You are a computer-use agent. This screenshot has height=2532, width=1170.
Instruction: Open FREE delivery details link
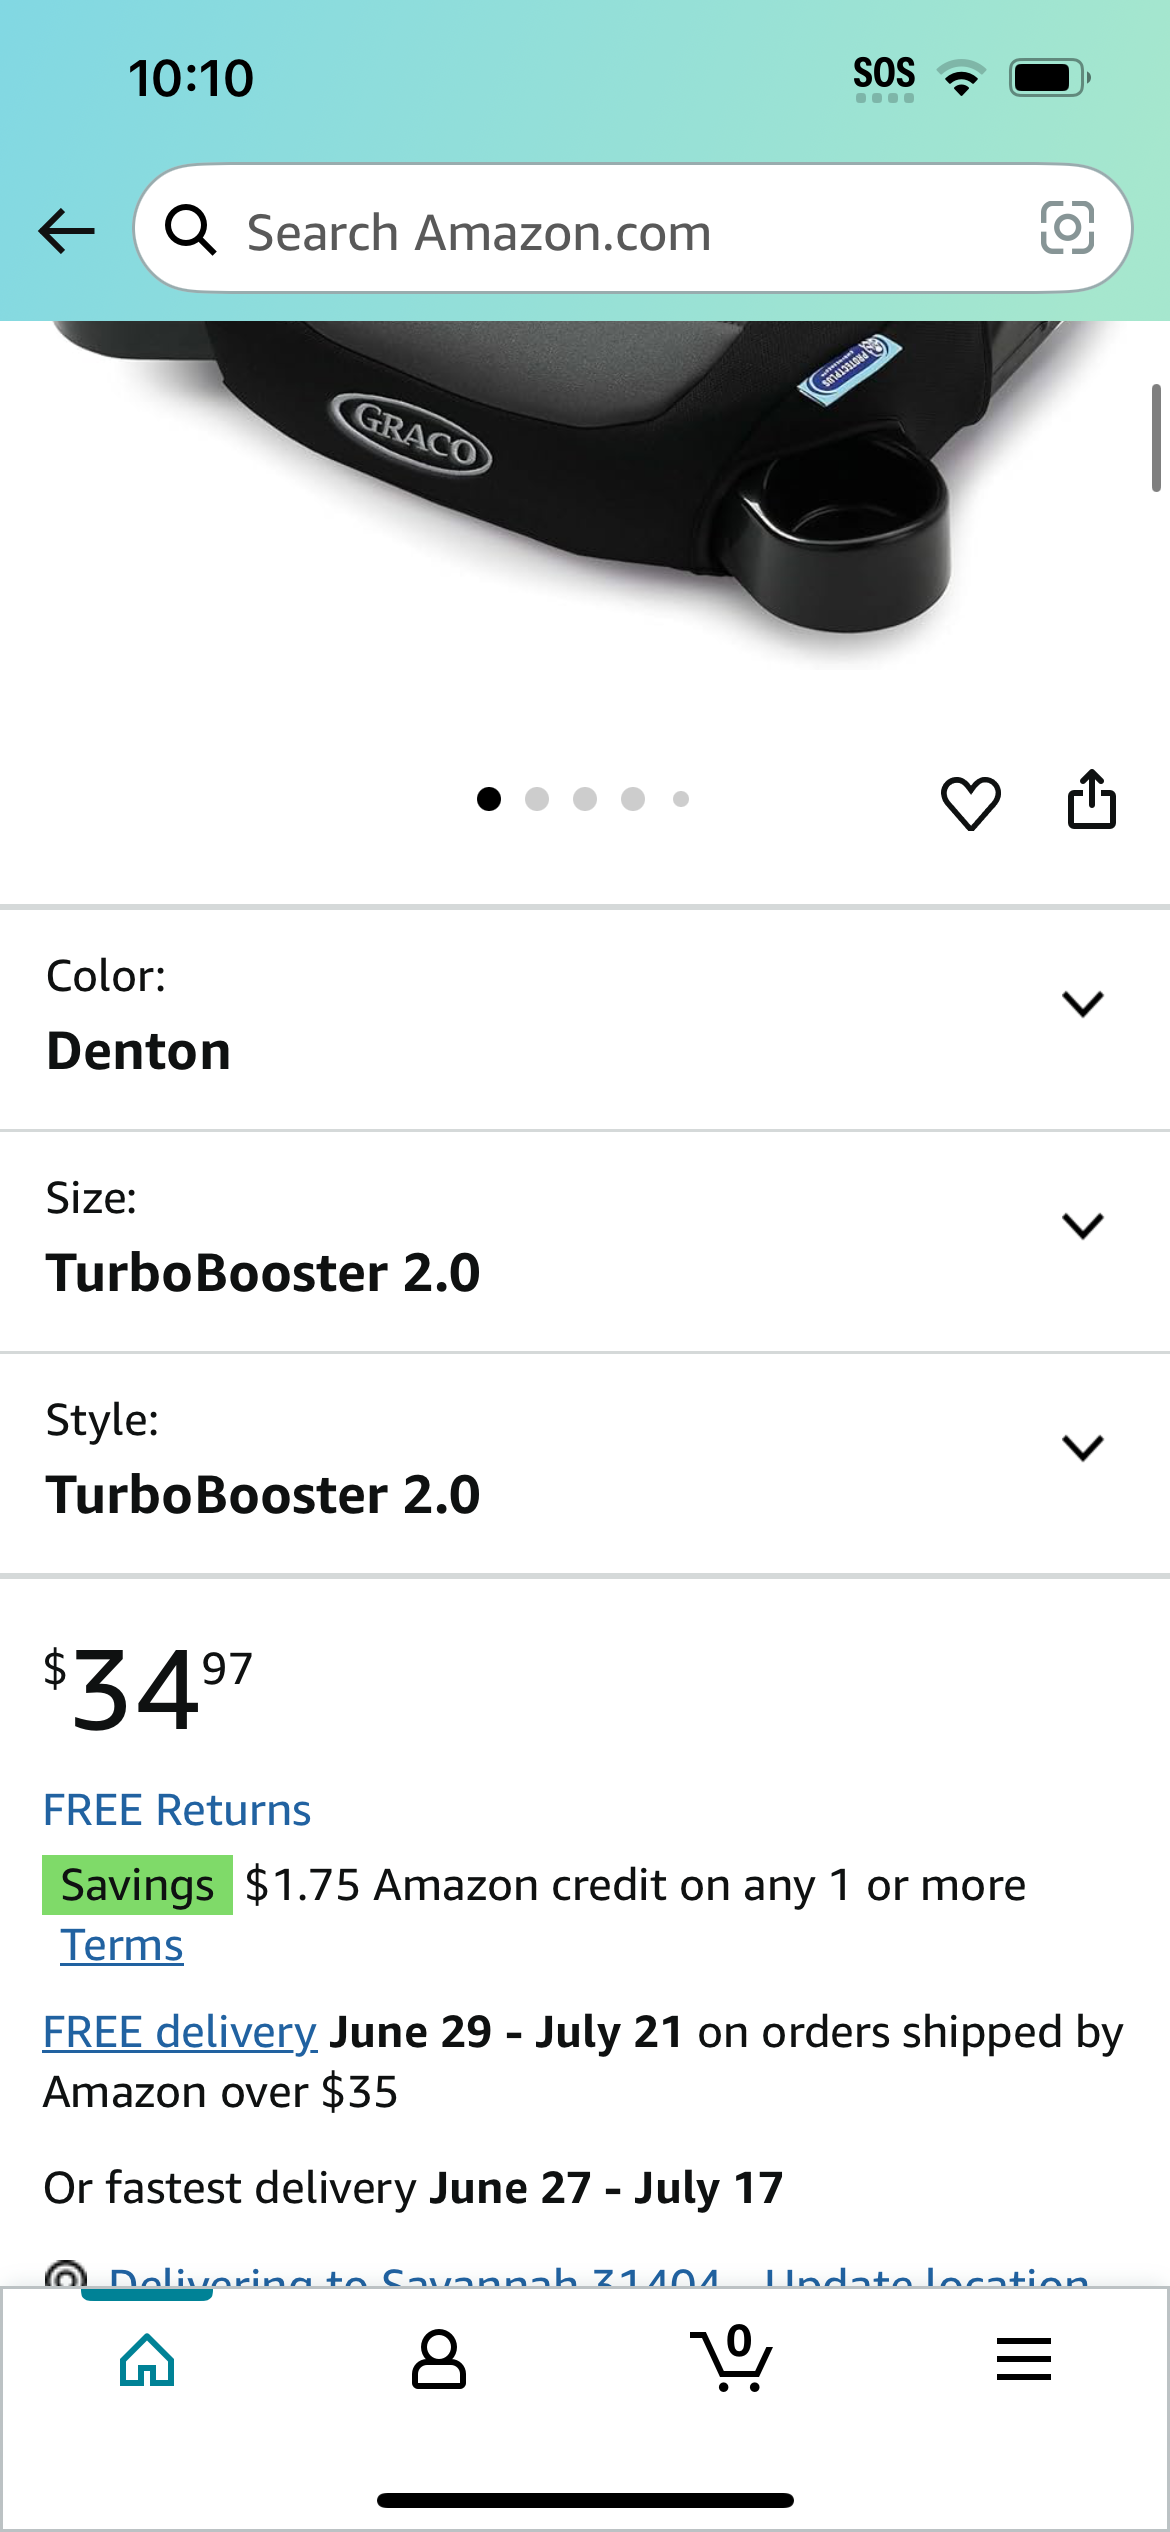[180, 2032]
